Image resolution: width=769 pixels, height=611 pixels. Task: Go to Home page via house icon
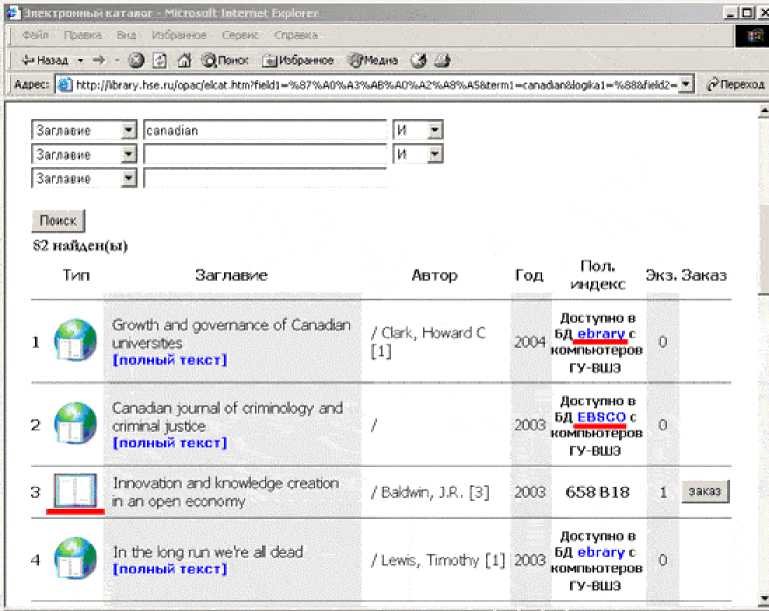(x=184, y=60)
